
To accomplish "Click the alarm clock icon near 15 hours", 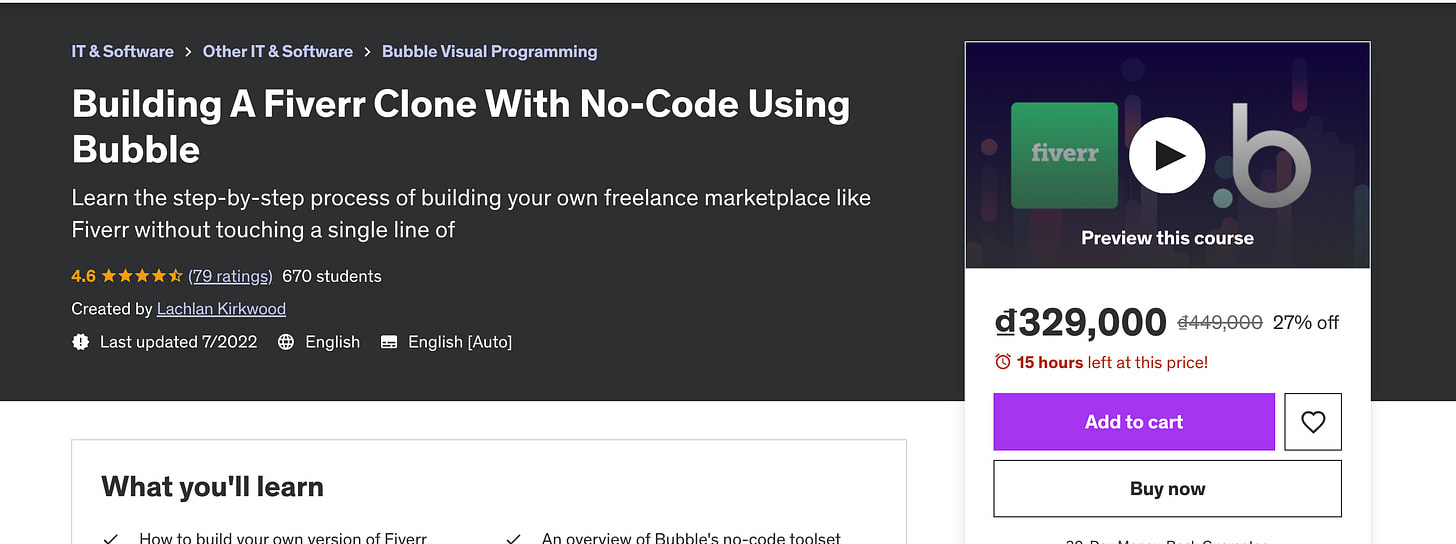I will [1003, 362].
